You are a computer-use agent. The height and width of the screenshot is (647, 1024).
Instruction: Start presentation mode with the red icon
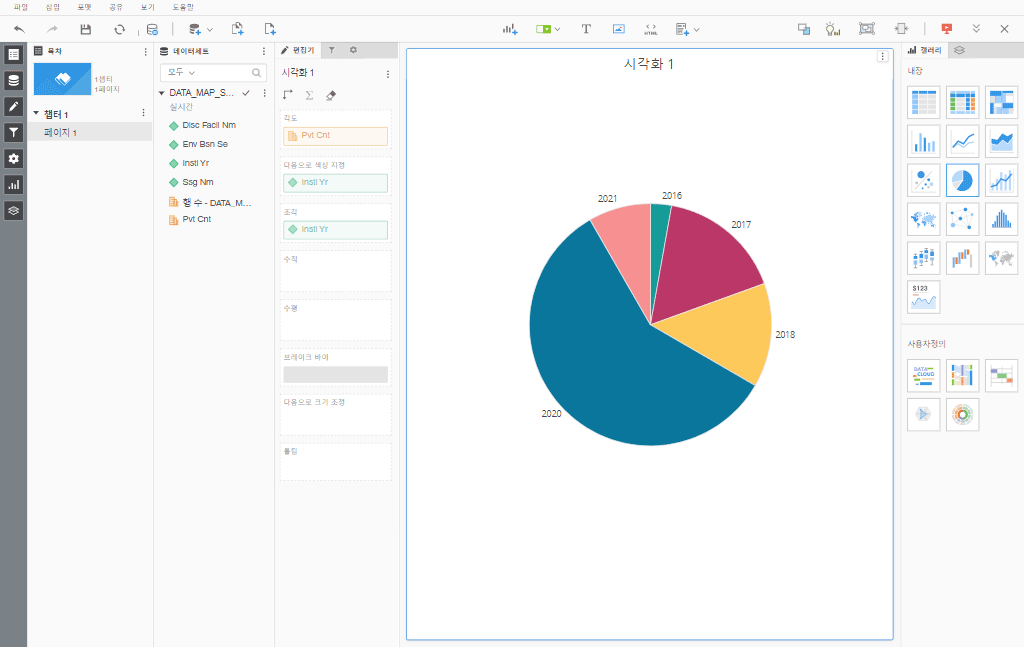(946, 29)
